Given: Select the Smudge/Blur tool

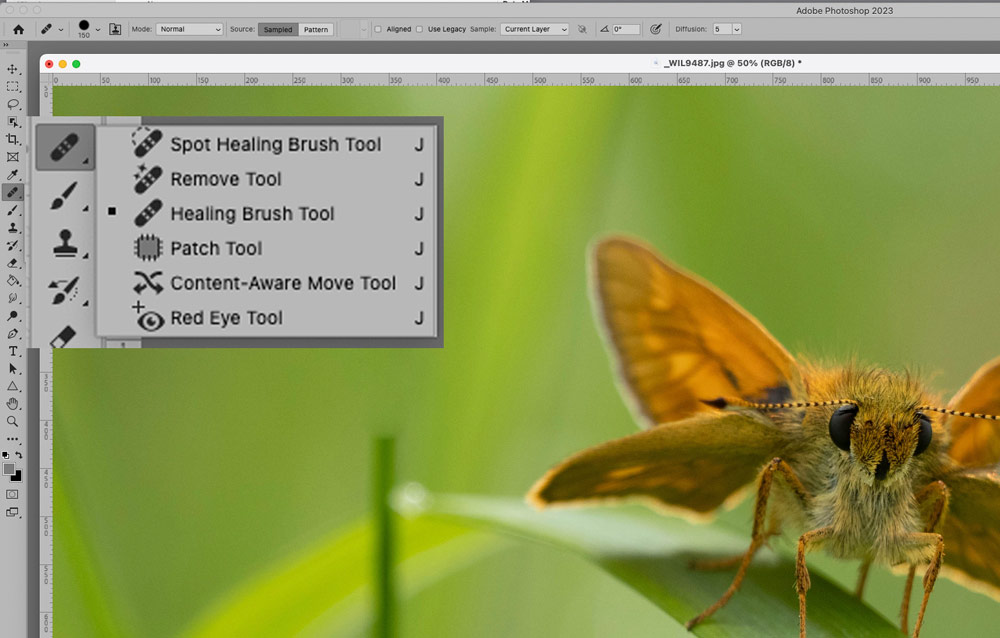Looking at the screenshot, I should 12,298.
